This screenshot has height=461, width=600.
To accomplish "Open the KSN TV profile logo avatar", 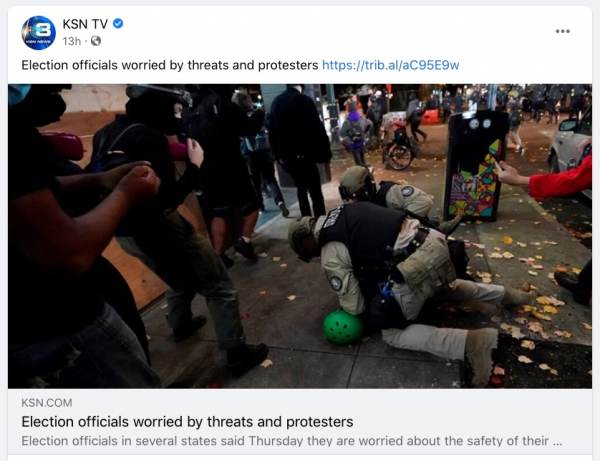I will coord(38,33).
